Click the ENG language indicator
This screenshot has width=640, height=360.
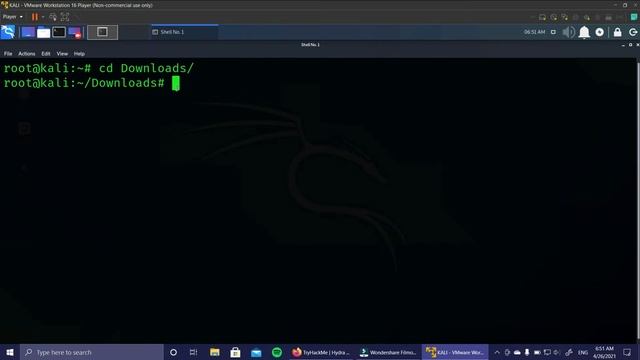[583, 352]
